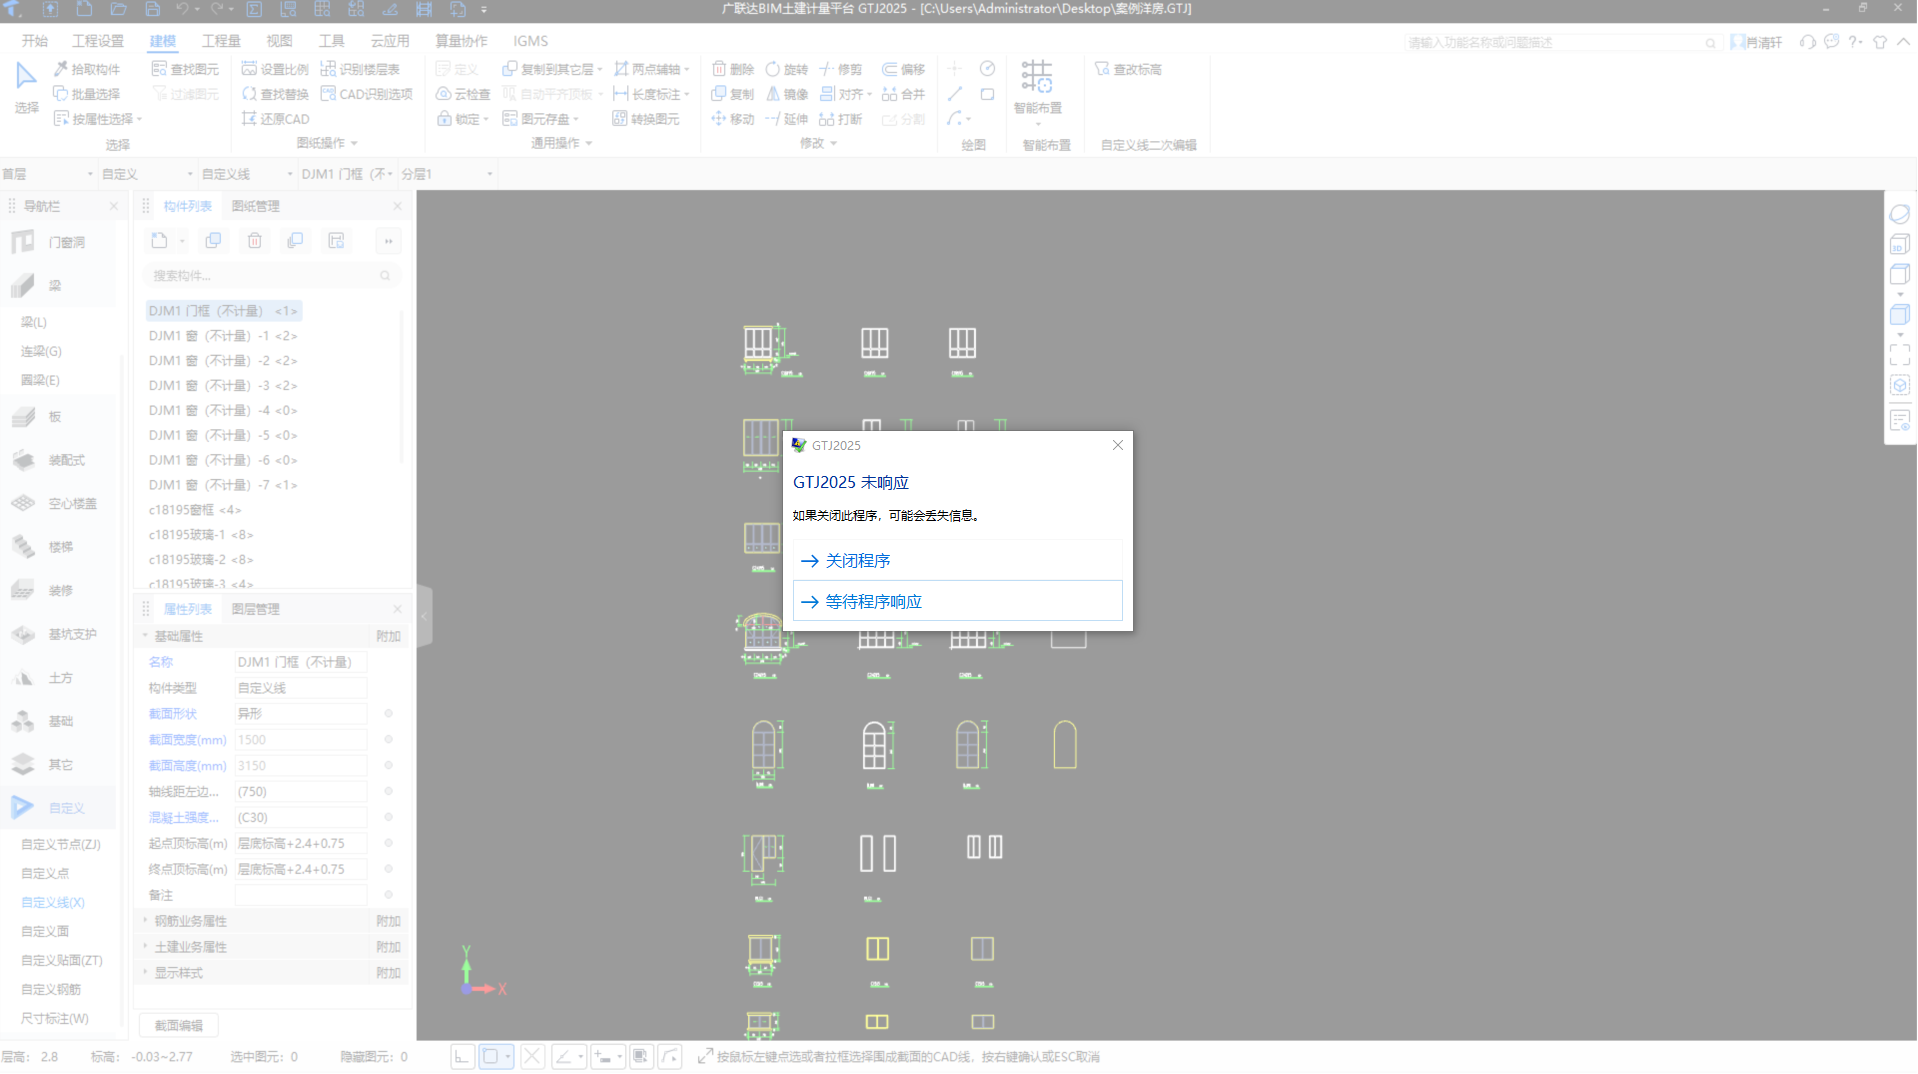Click the 设置比例 tool
This screenshot has width=1918, height=1074.
[276, 69]
